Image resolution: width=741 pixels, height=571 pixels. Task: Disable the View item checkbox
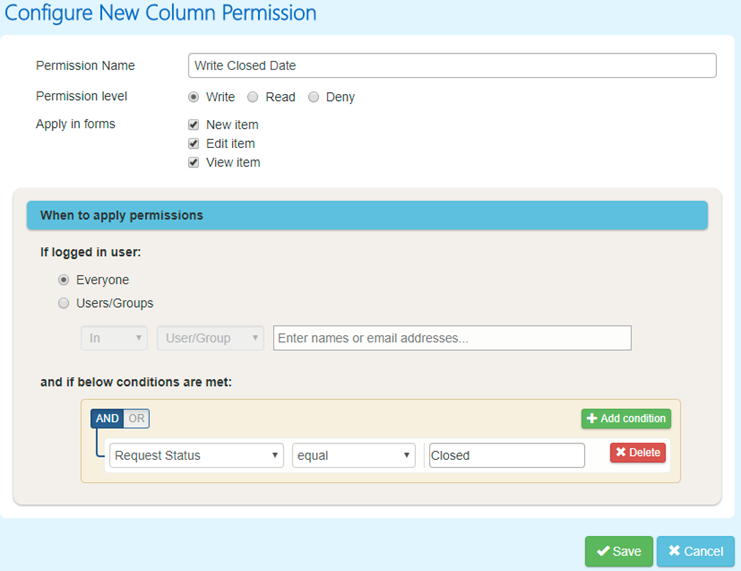(193, 163)
